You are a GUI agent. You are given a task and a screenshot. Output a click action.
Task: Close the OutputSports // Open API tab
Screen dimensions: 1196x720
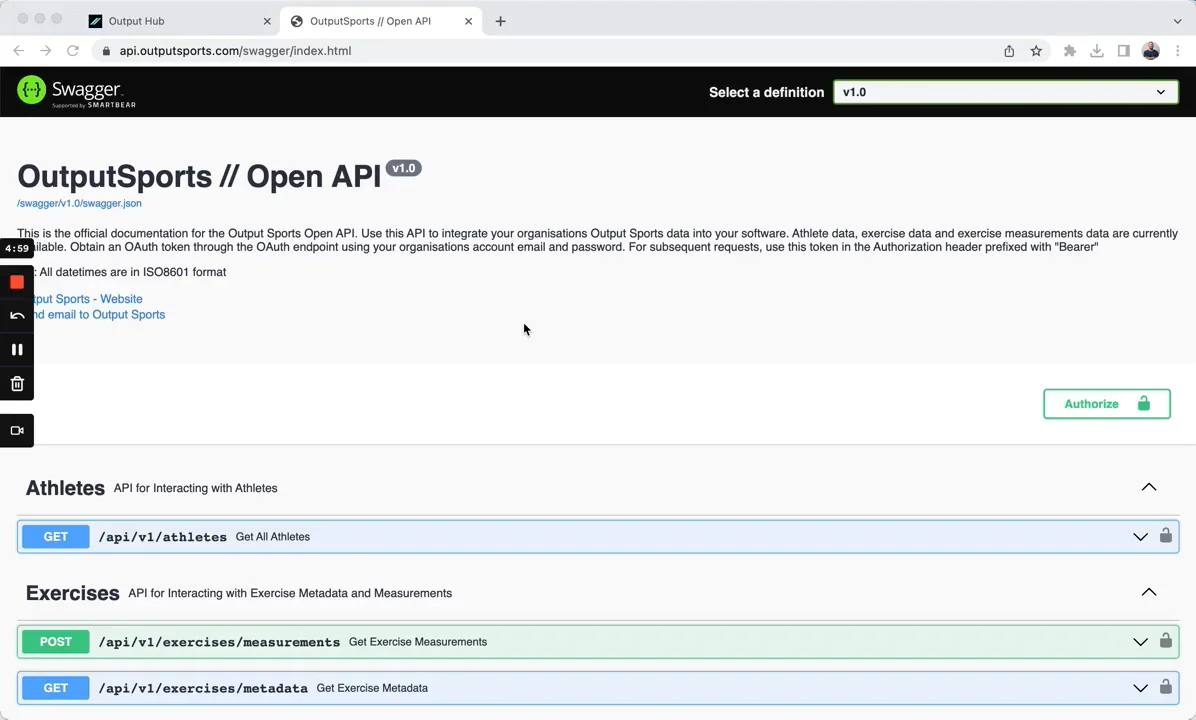[468, 21]
